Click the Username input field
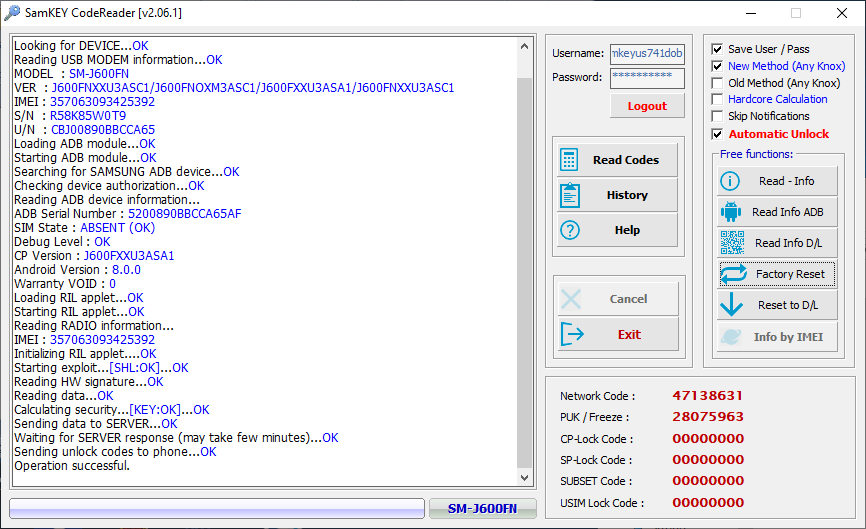The height and width of the screenshot is (529, 866). click(x=647, y=54)
